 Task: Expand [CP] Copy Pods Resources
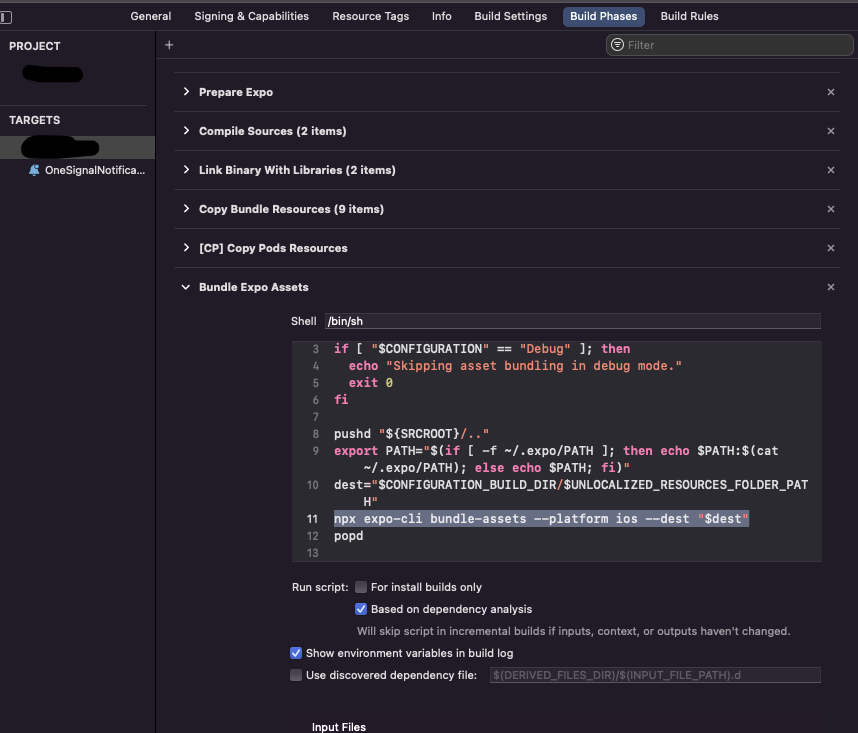(x=186, y=247)
